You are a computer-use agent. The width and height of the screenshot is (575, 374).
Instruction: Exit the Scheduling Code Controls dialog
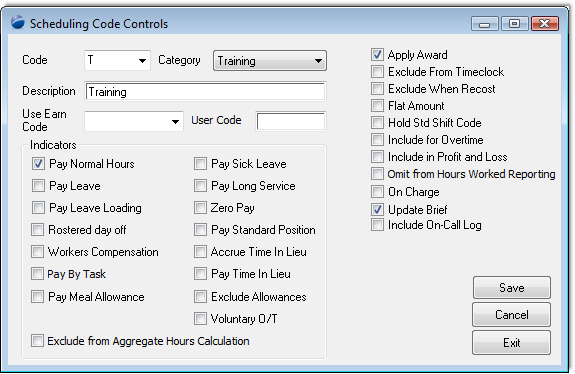click(512, 342)
